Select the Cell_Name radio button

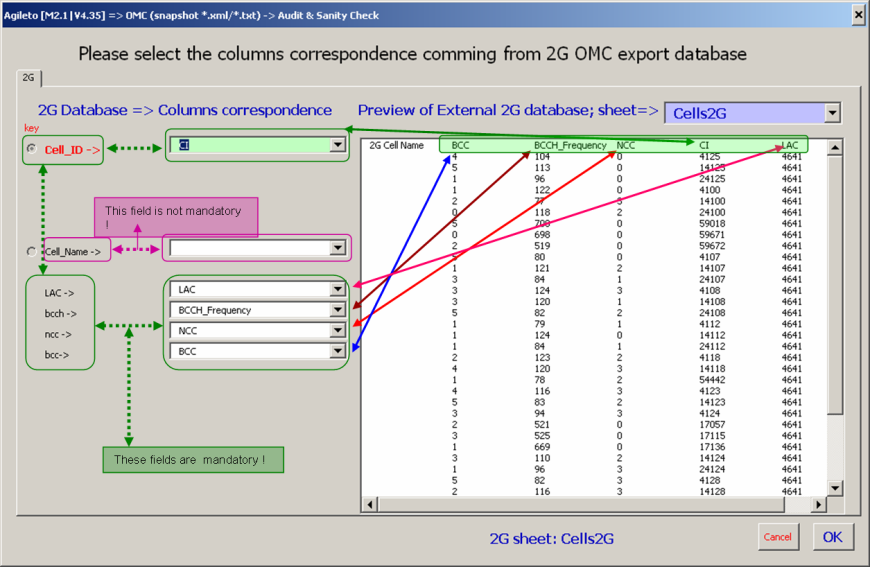(32, 252)
